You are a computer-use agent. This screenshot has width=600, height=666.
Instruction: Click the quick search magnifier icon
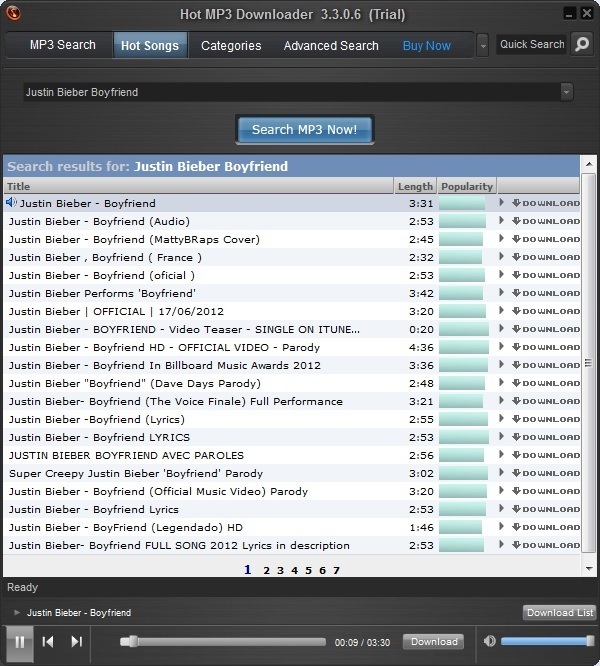pyautogui.click(x=582, y=44)
